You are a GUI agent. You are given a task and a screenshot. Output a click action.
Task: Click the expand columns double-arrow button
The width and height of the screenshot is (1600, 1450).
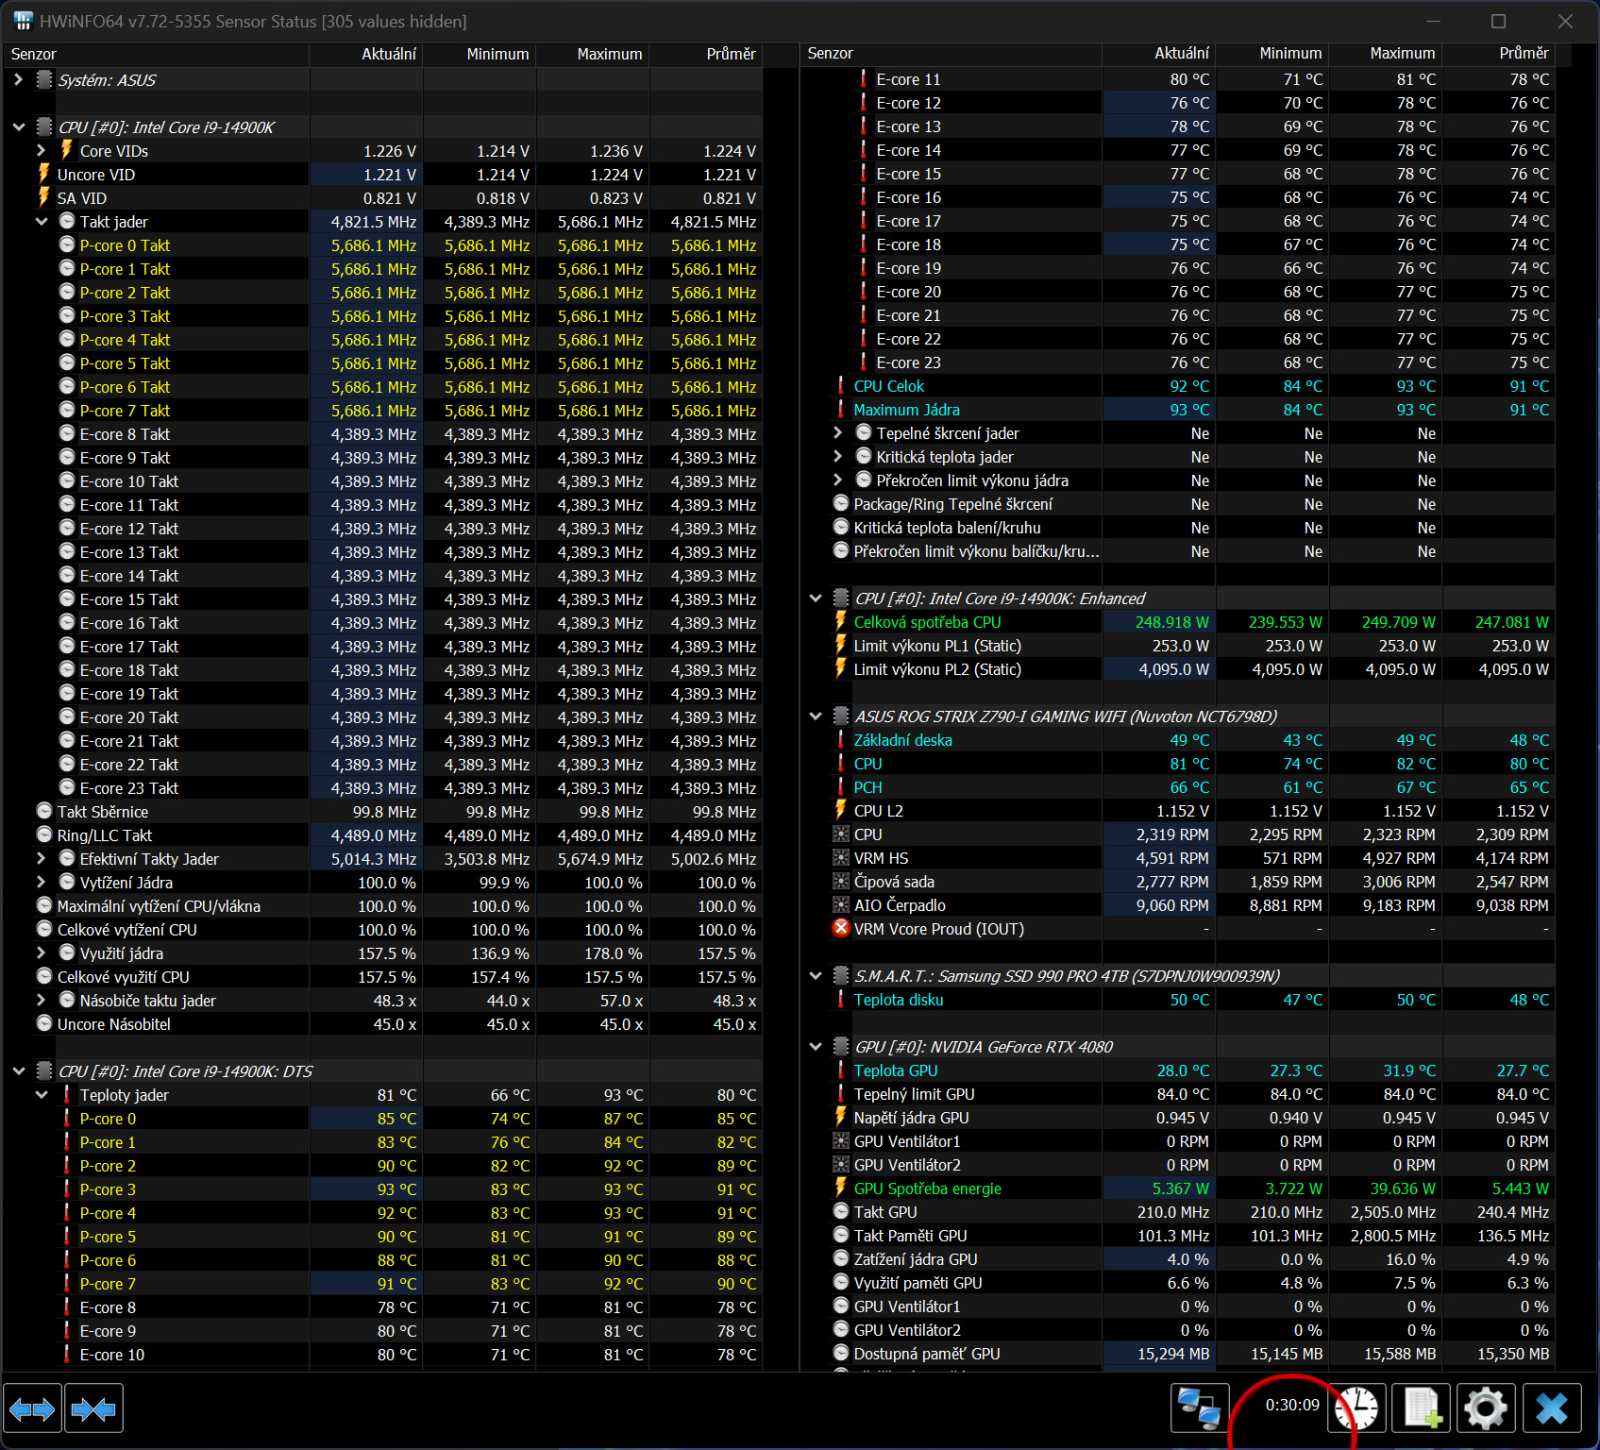pyautogui.click(x=32, y=1409)
